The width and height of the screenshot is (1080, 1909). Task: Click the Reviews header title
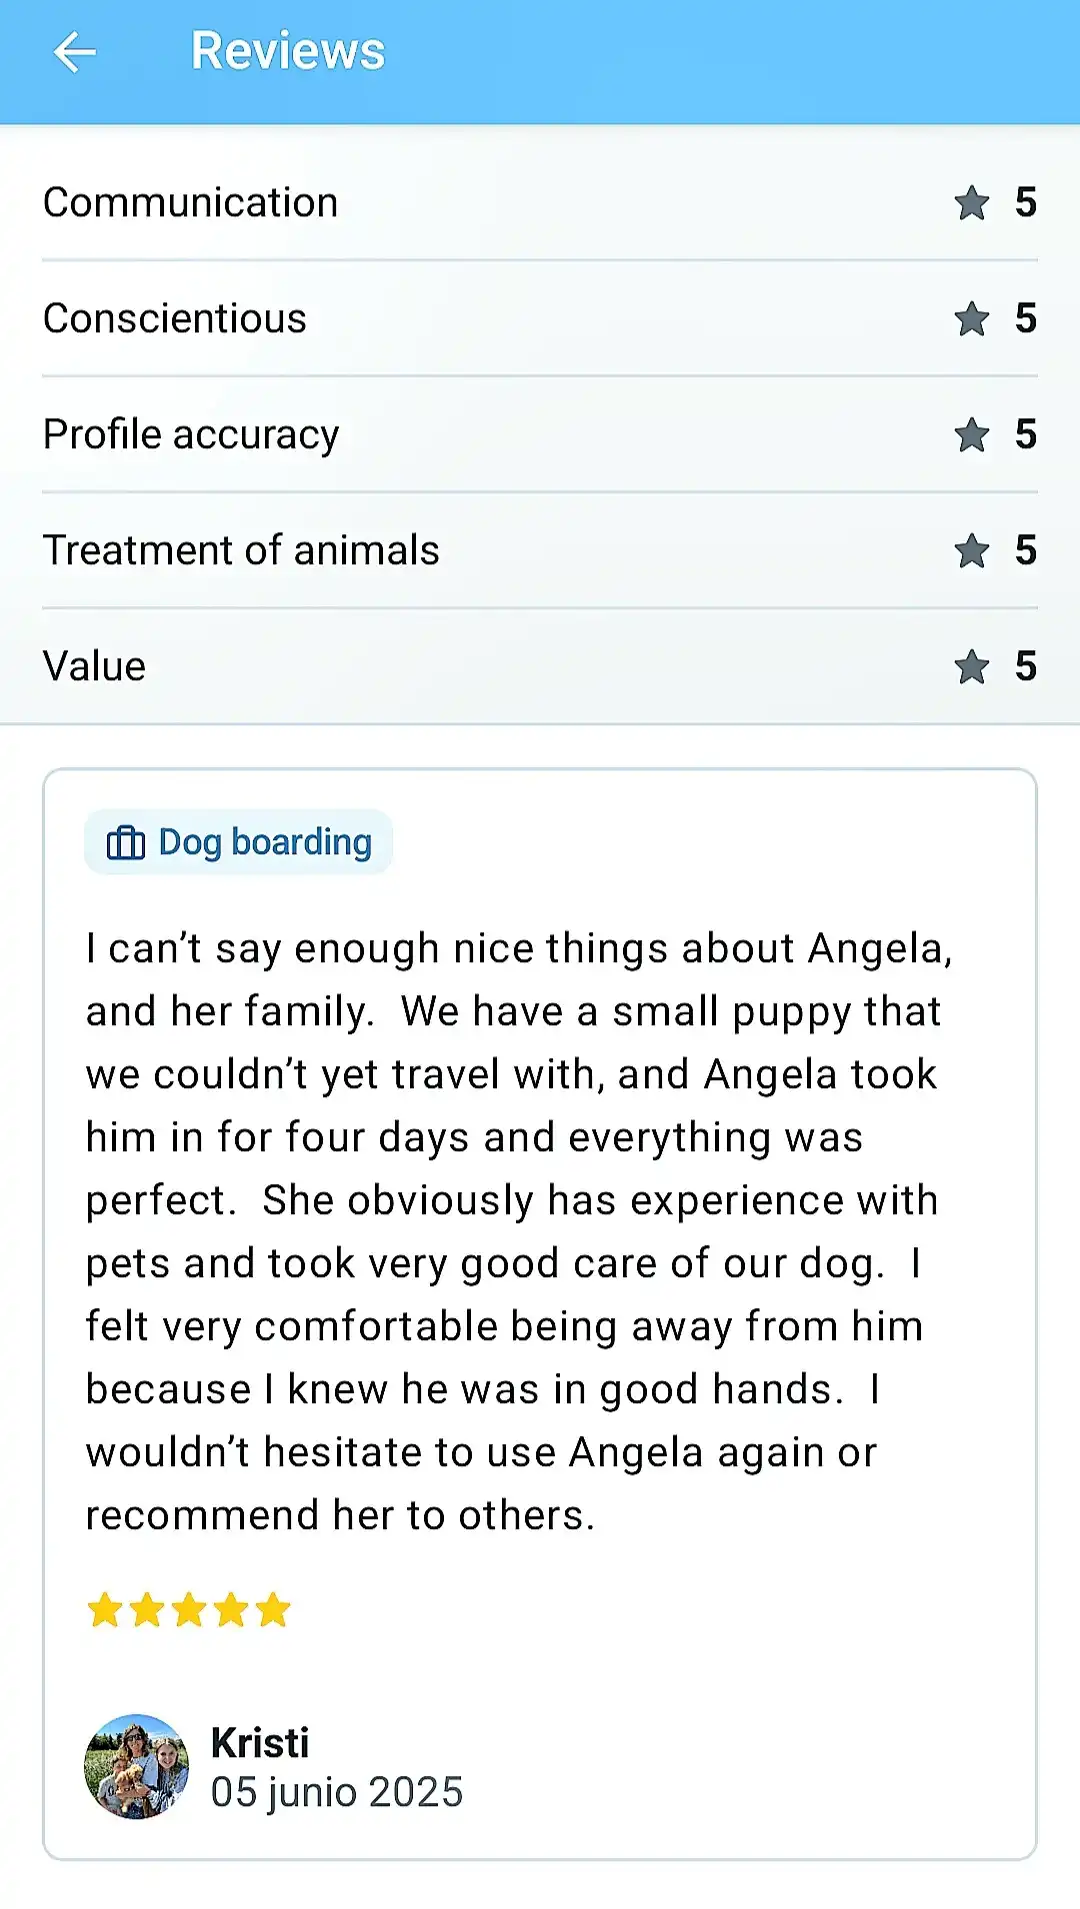(x=288, y=51)
